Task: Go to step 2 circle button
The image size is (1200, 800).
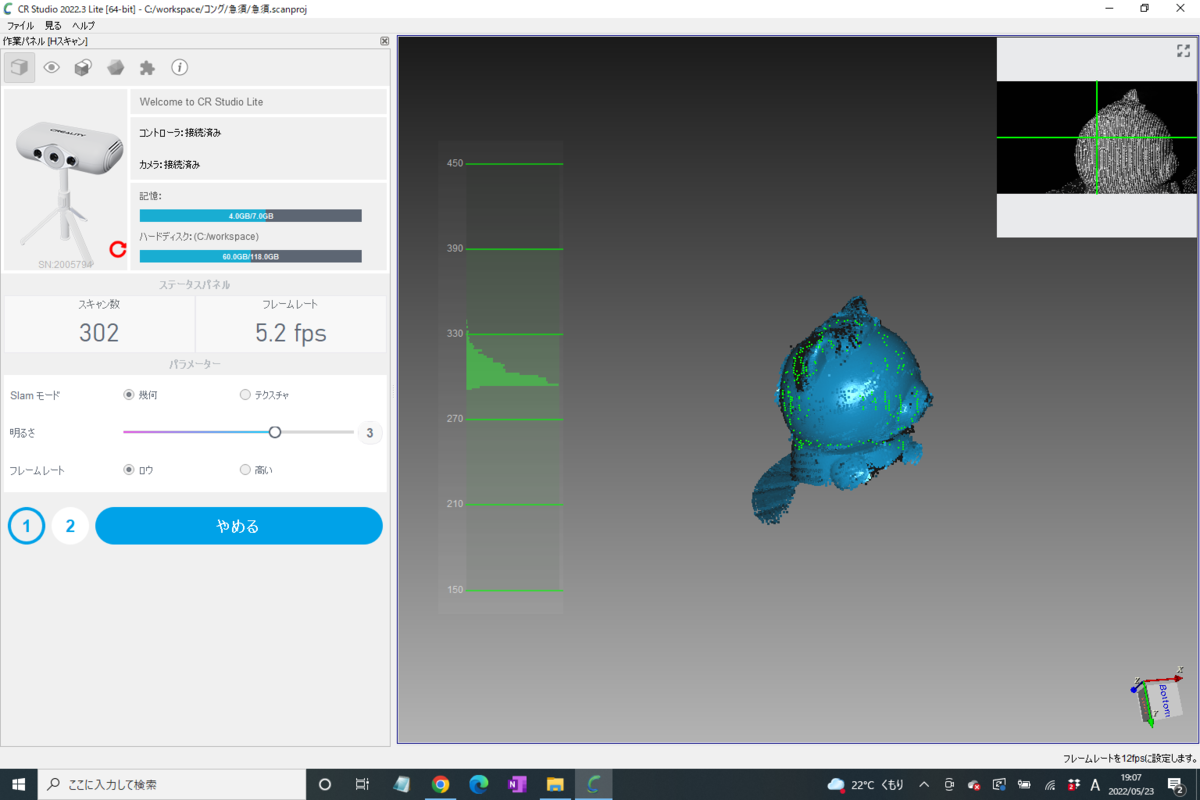Action: [x=70, y=526]
